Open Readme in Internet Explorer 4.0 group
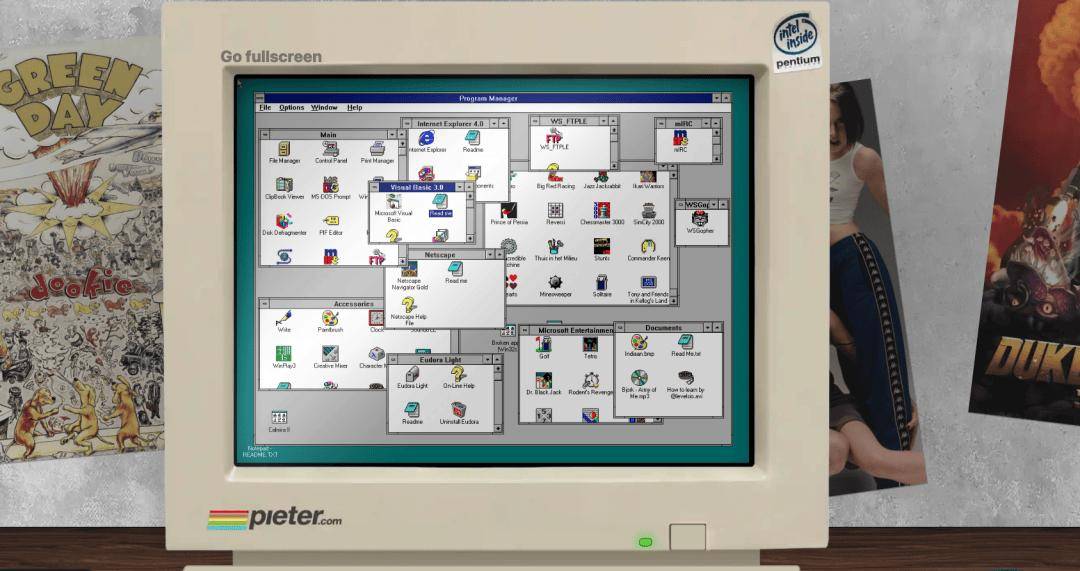Viewport: 1080px width, 571px height. 472,141
